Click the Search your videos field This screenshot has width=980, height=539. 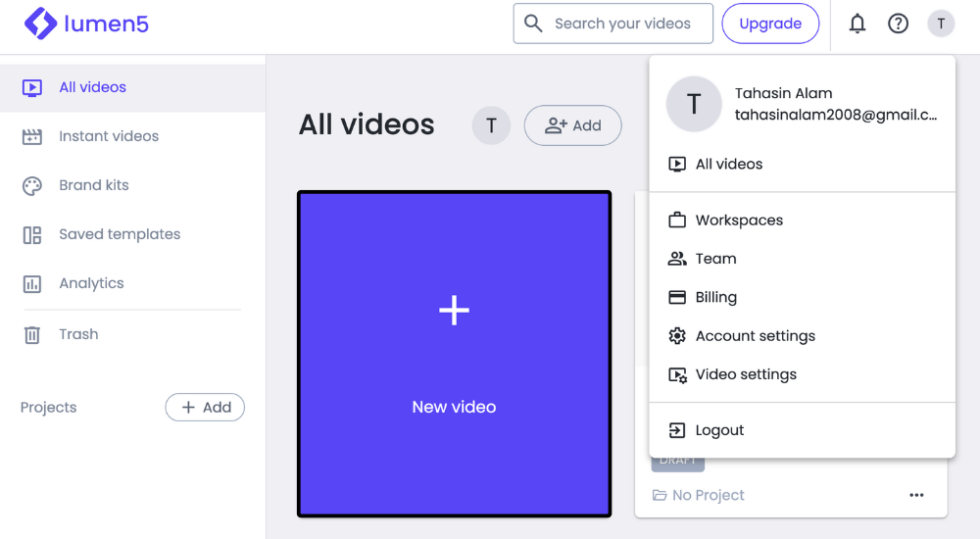[613, 24]
